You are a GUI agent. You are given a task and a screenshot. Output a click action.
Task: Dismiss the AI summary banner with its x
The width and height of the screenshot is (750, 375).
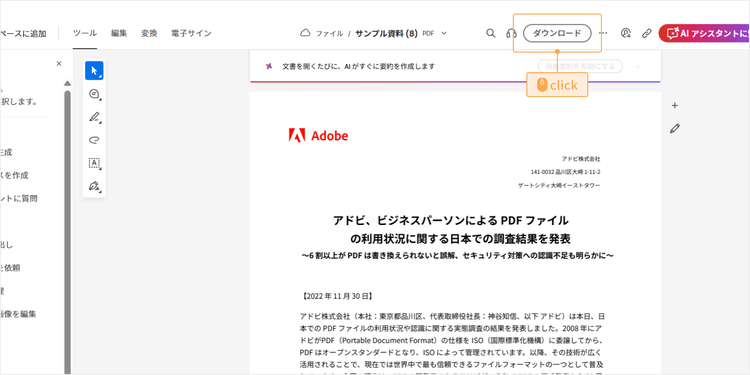[x=637, y=66]
